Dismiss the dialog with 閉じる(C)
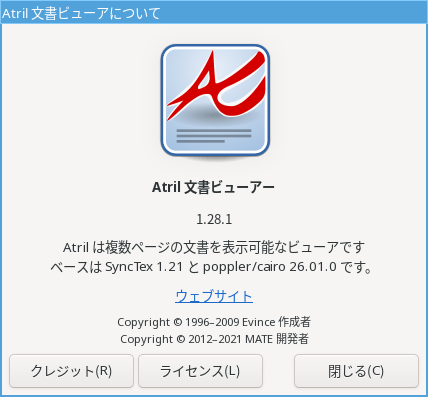 pyautogui.click(x=356, y=371)
